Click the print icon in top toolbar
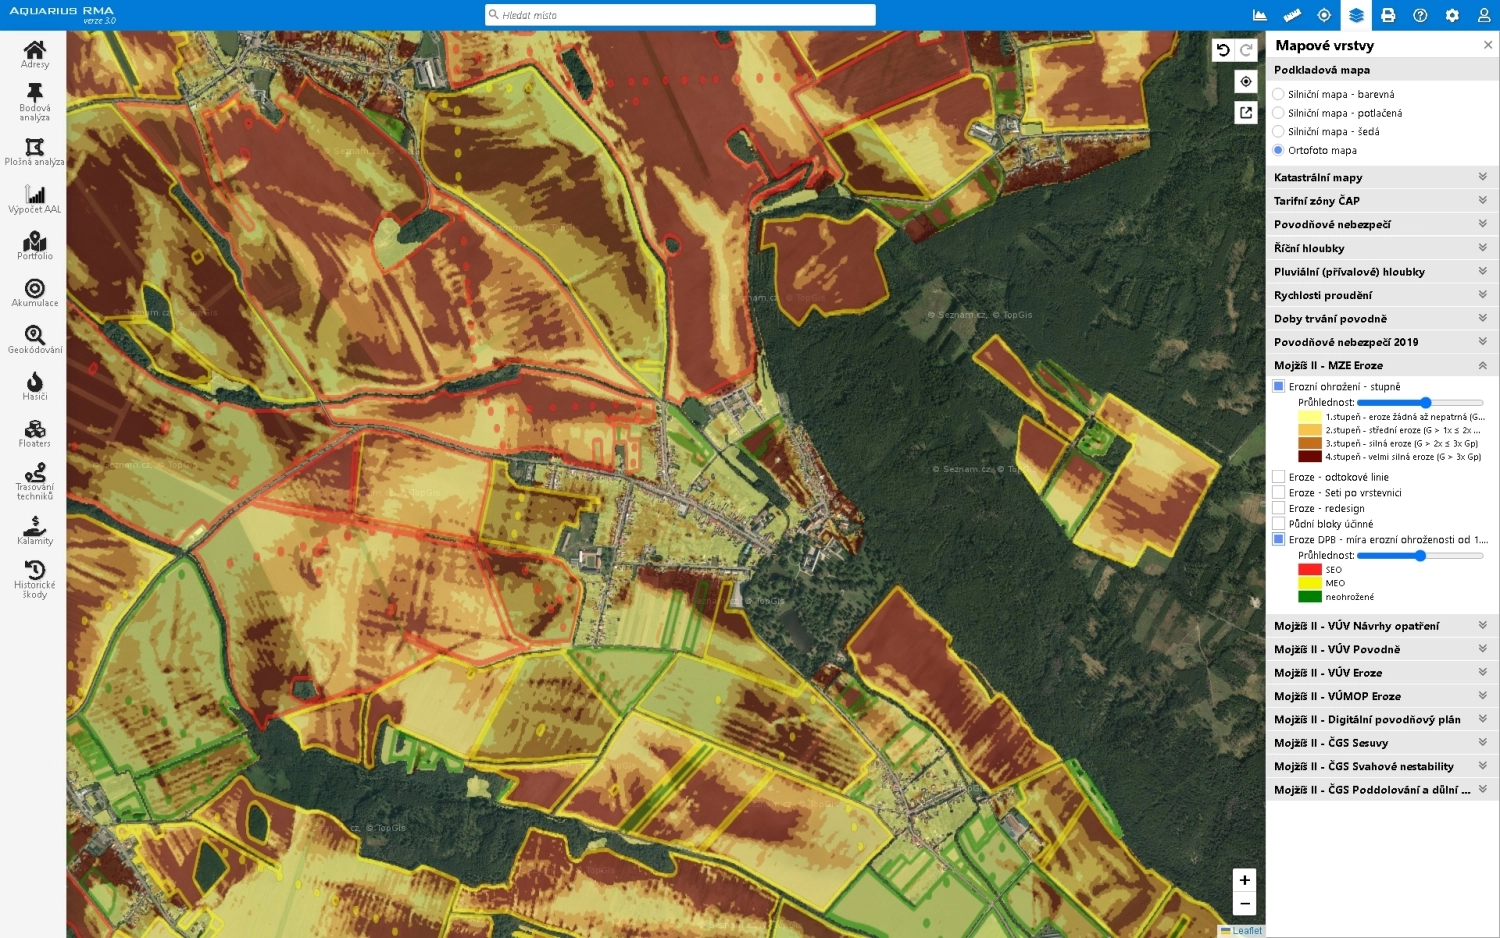This screenshot has height=938, width=1500. point(1388,15)
